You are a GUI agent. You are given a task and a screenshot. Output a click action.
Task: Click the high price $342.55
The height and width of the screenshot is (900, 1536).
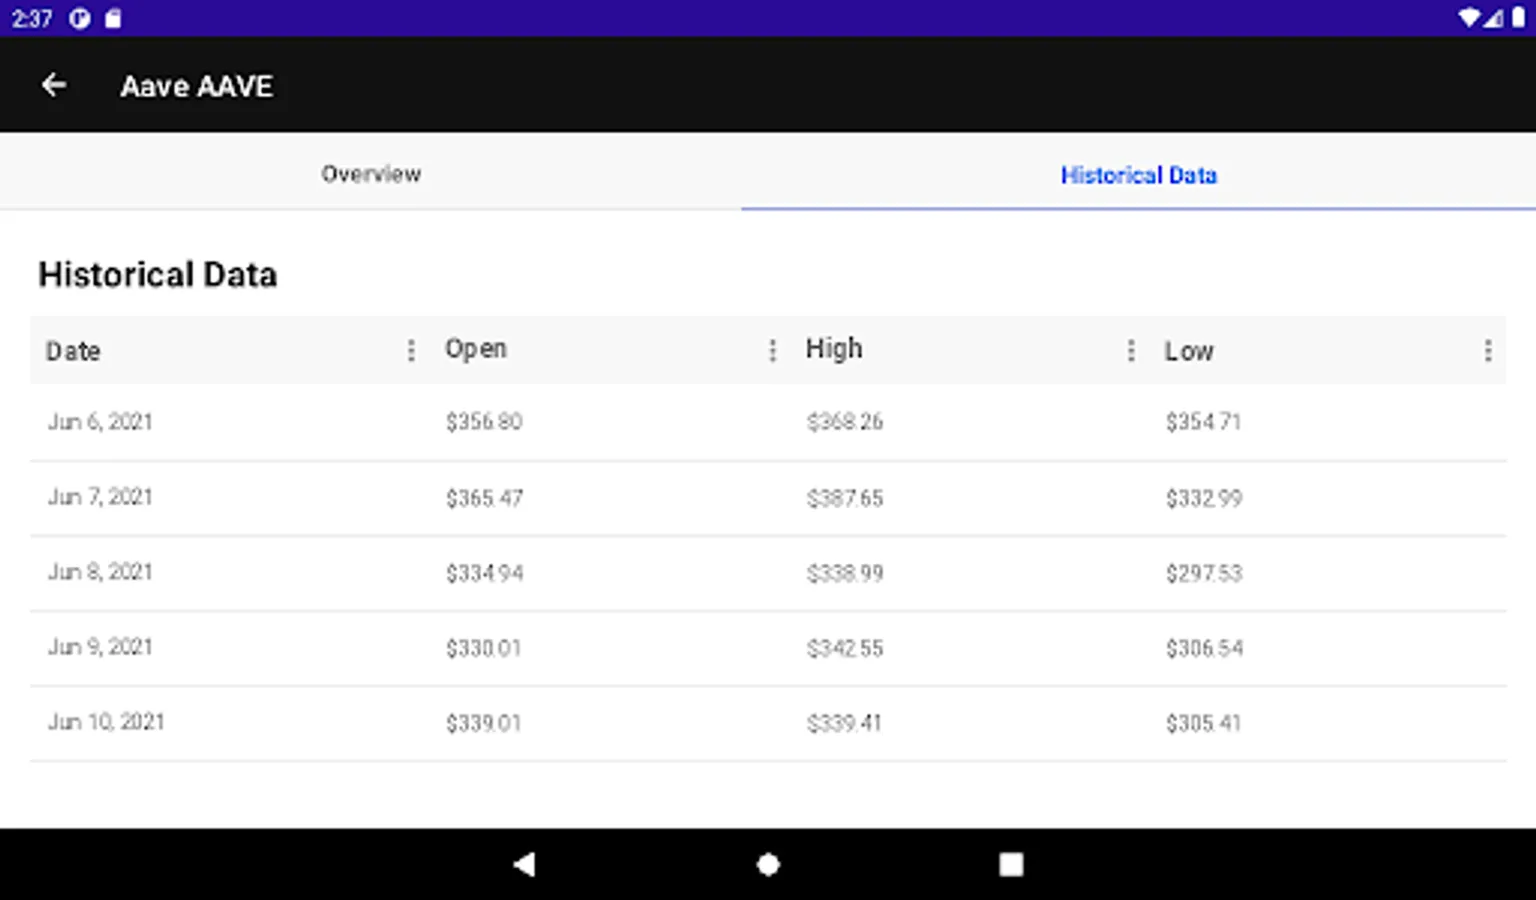click(845, 648)
